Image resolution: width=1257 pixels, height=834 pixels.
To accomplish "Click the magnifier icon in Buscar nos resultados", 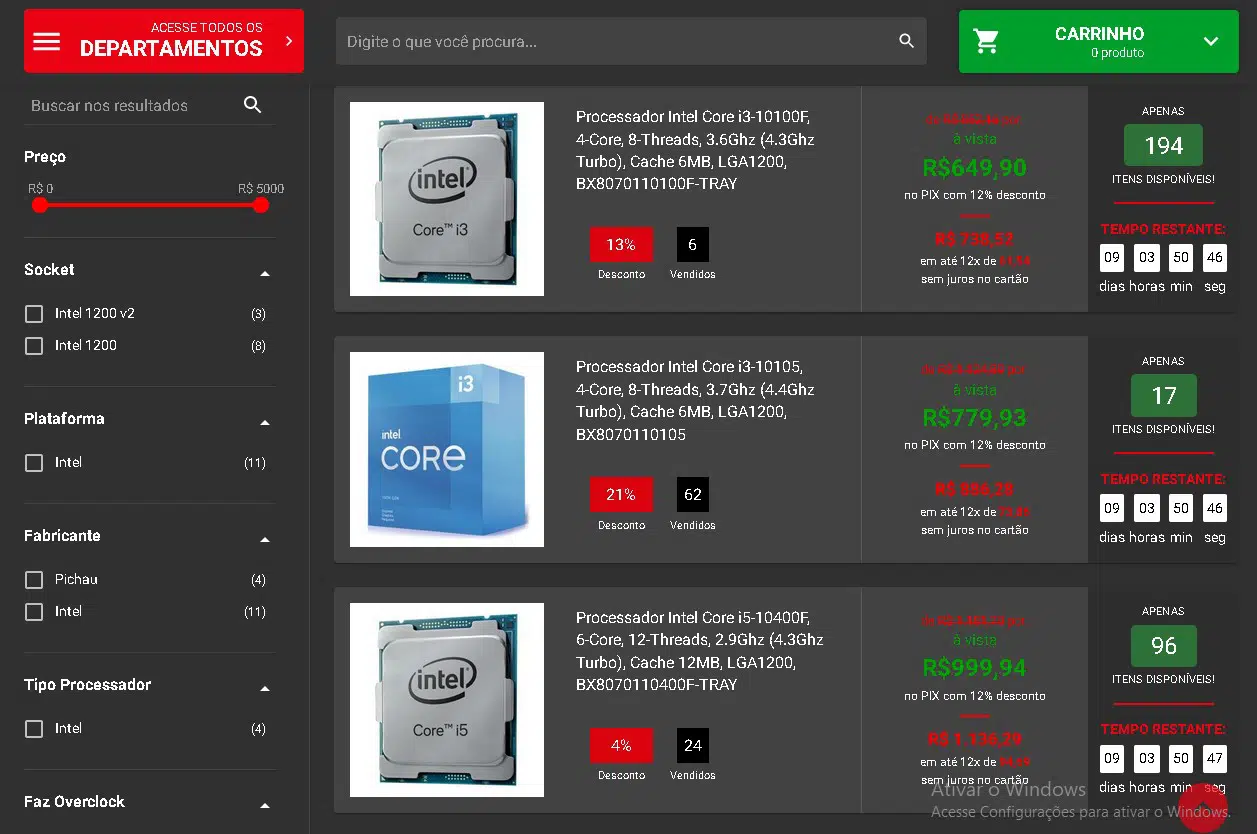I will [252, 105].
